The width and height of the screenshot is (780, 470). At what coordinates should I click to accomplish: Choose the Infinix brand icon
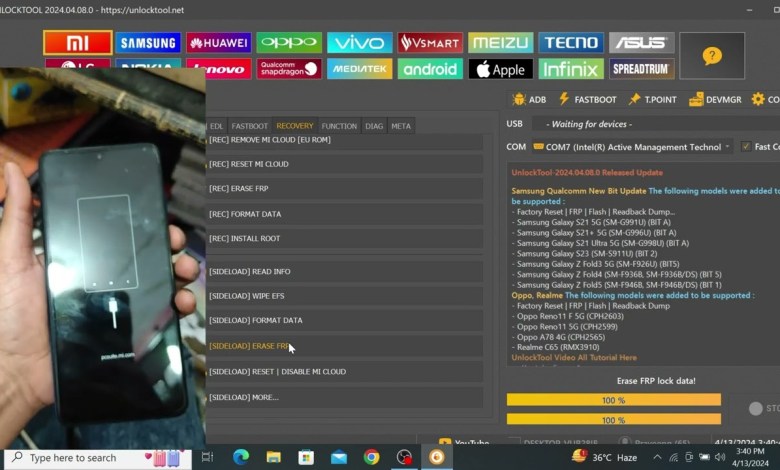coord(571,69)
